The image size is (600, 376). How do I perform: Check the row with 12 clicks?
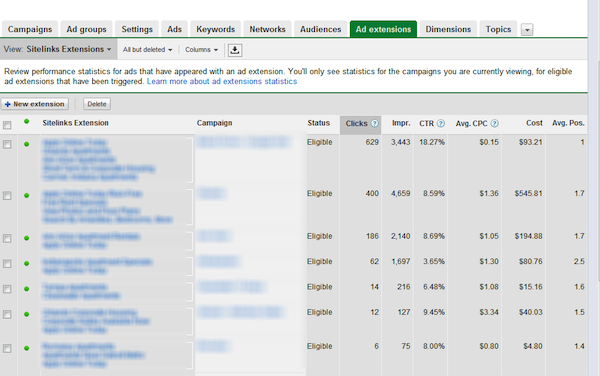[7, 314]
